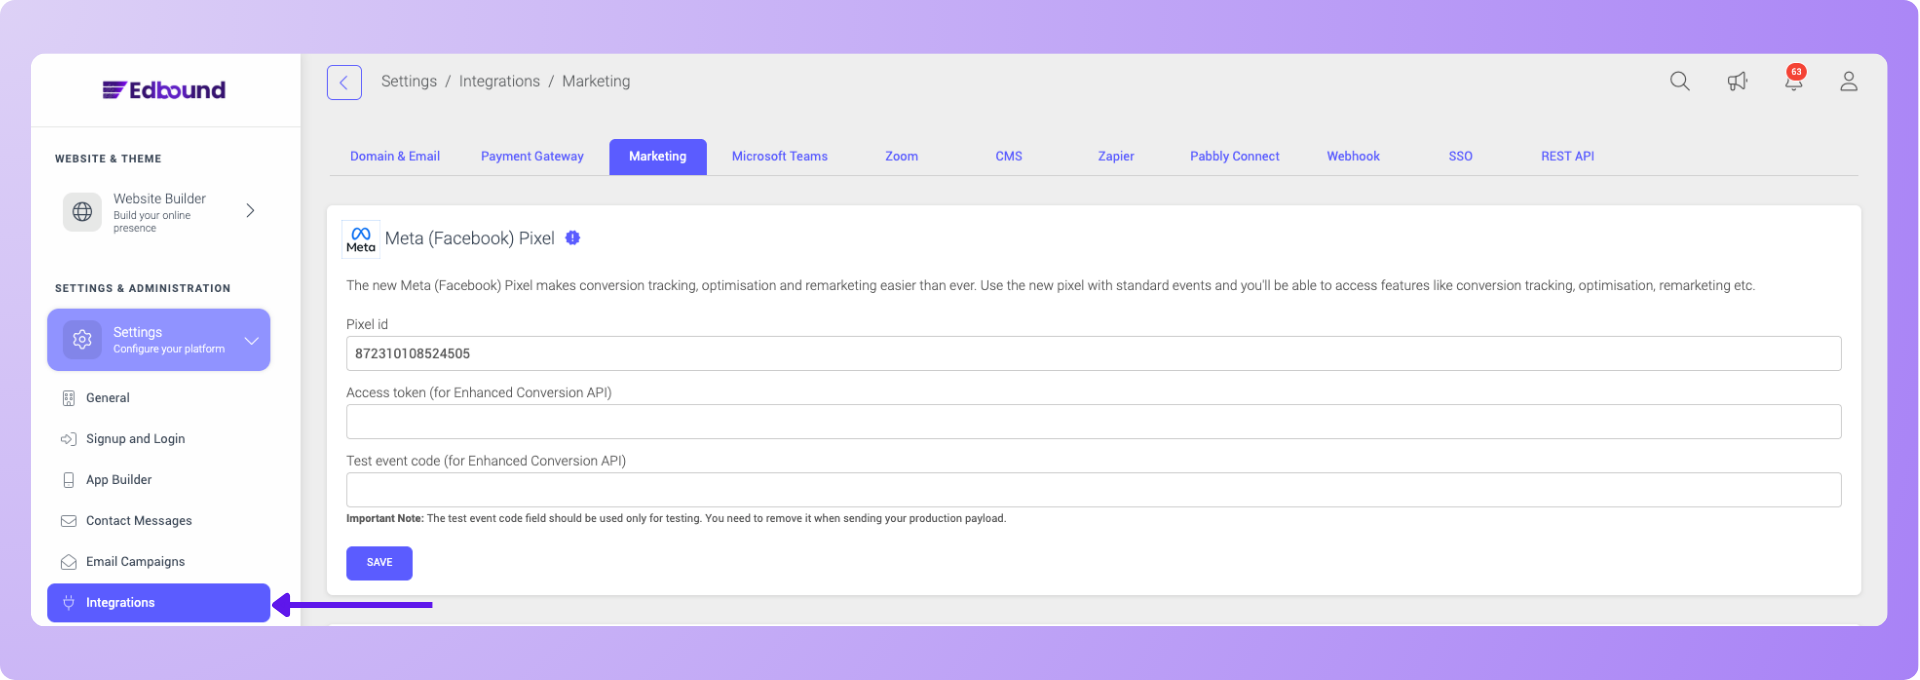The image size is (1920, 680).
Task: Click the Meta Pixel info icon
Action: pyautogui.click(x=572, y=238)
